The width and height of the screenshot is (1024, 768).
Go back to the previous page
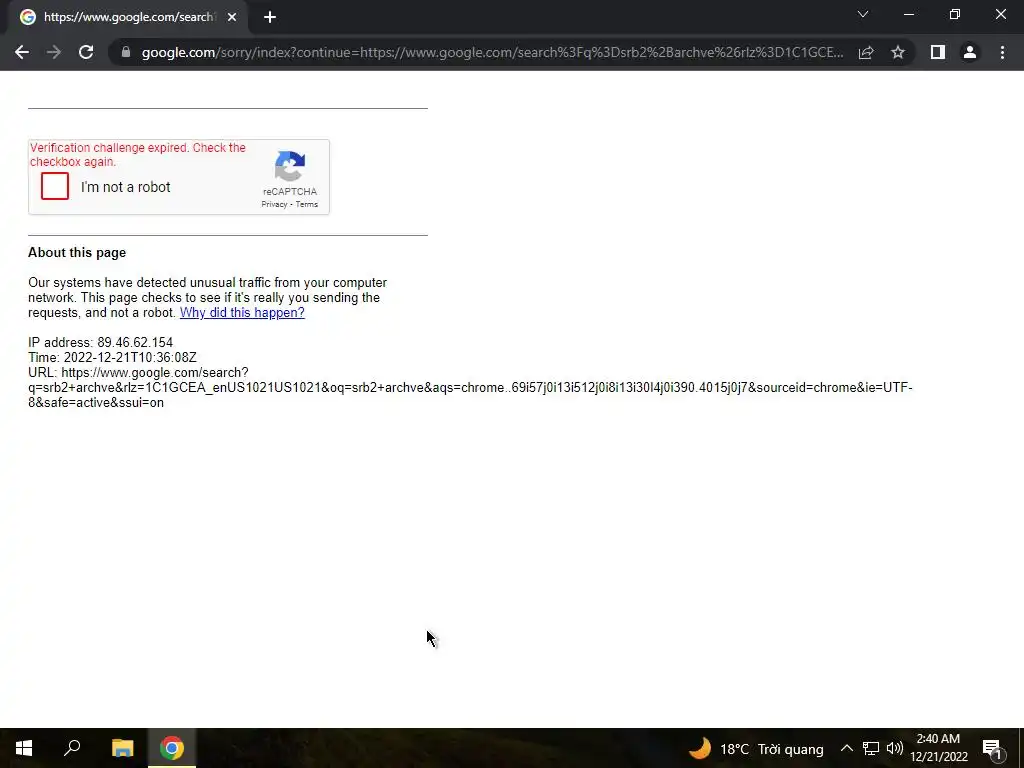22,52
